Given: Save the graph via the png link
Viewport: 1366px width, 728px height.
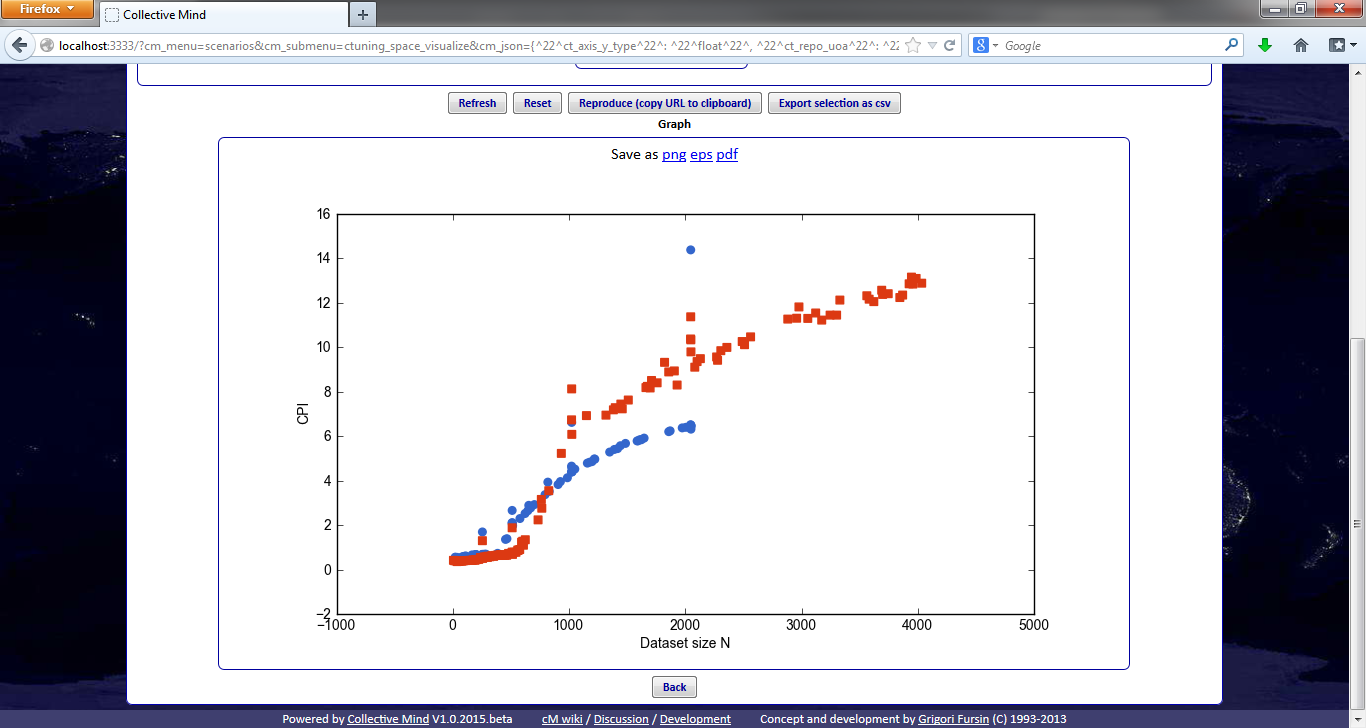Looking at the screenshot, I should pos(674,154).
